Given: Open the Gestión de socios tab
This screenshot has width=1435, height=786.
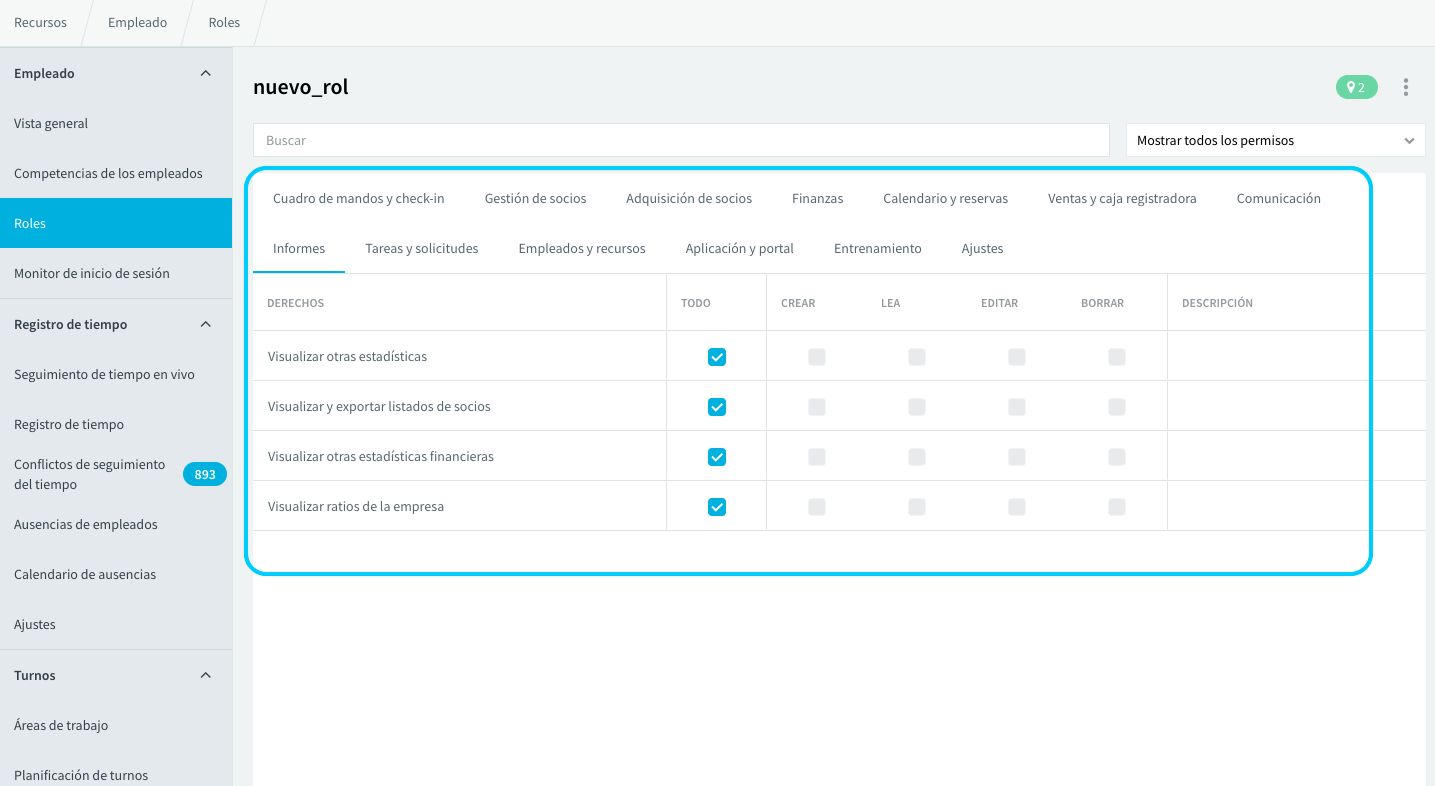Looking at the screenshot, I should pyautogui.click(x=535, y=198).
